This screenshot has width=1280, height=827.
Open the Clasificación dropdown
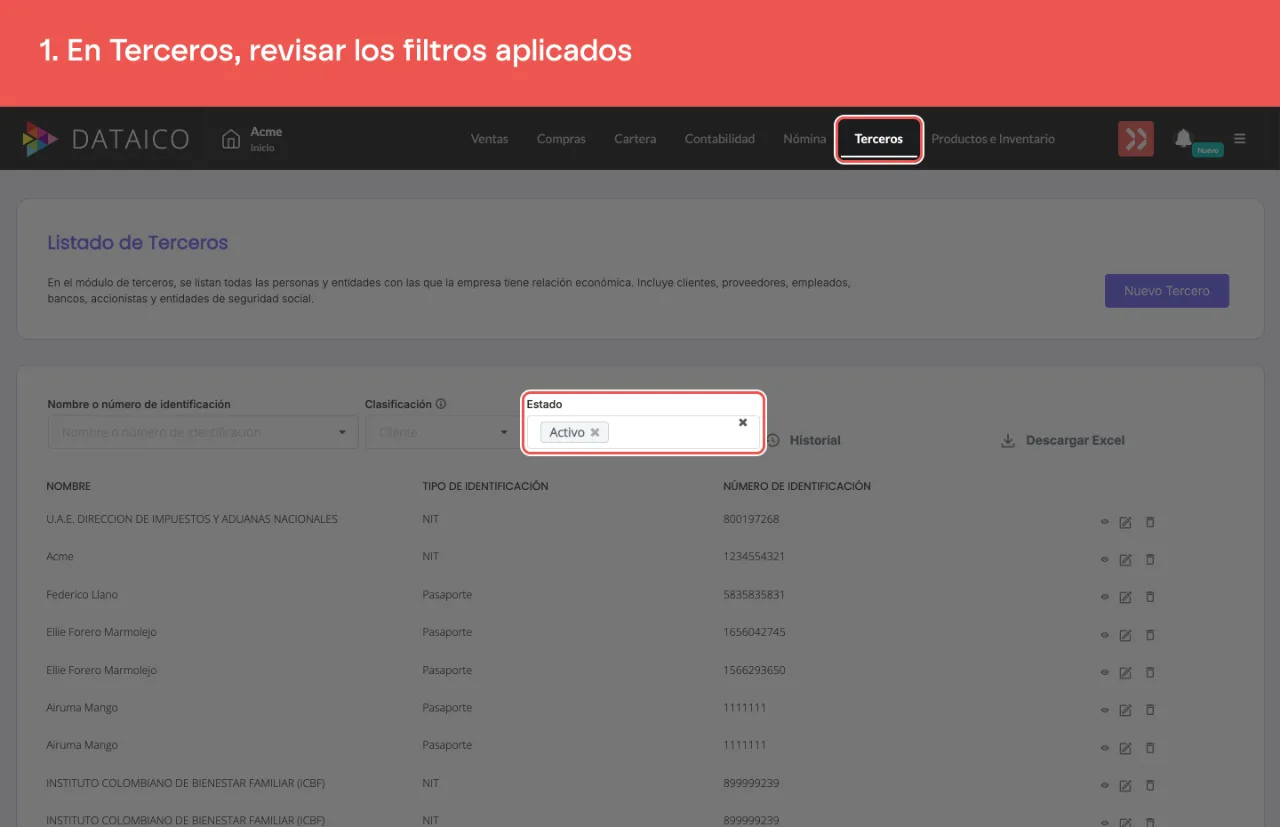coord(504,433)
